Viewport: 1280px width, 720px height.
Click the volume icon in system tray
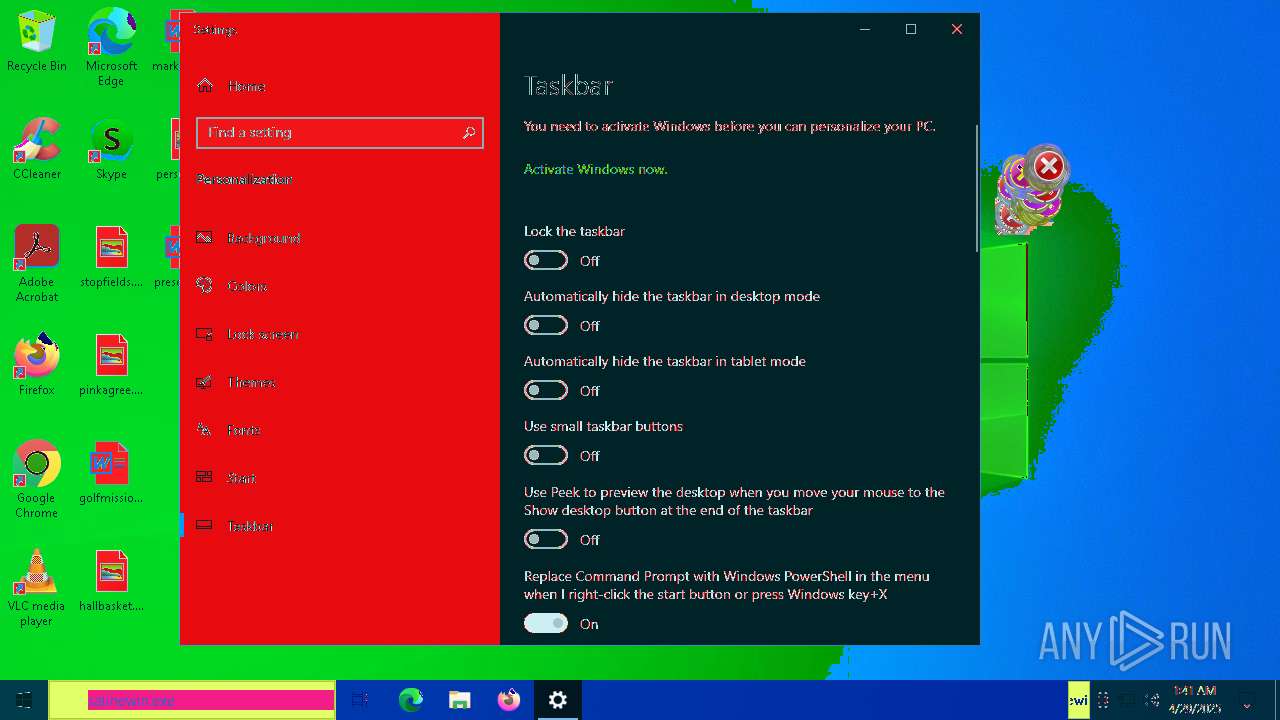[1153, 700]
